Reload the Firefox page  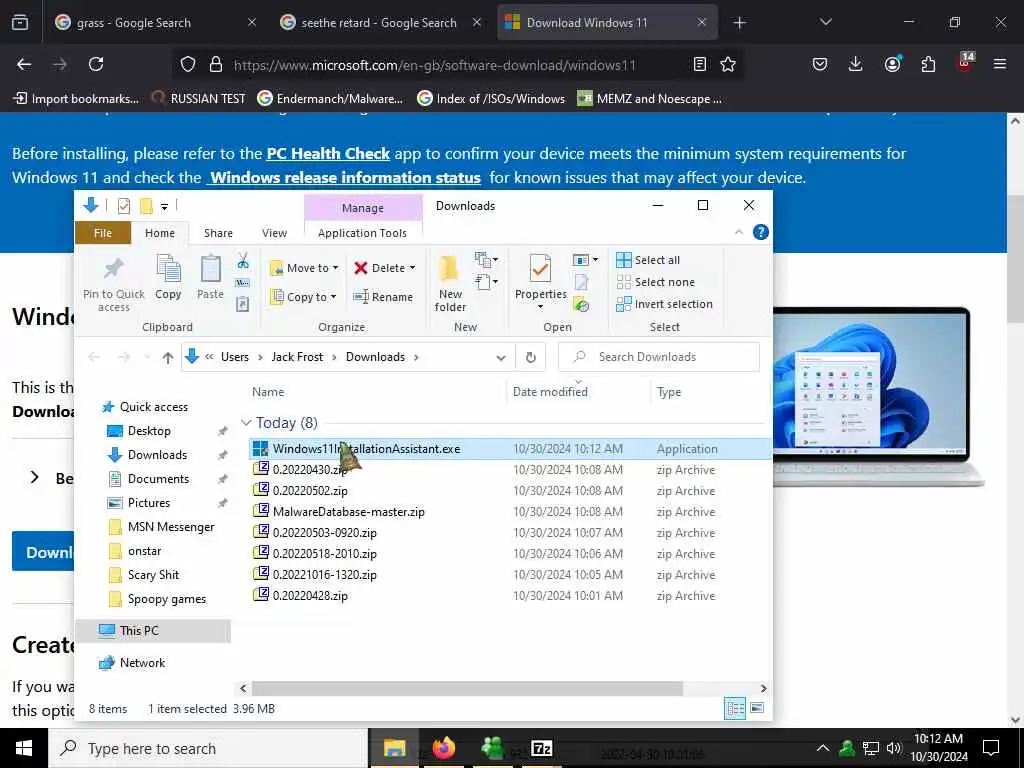(x=96, y=64)
